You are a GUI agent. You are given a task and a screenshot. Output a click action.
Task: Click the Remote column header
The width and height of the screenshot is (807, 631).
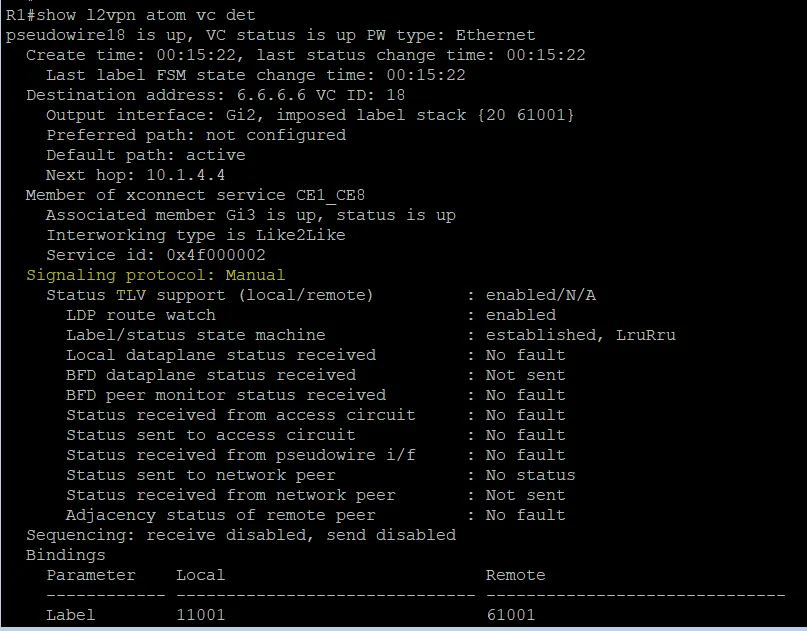[515, 575]
